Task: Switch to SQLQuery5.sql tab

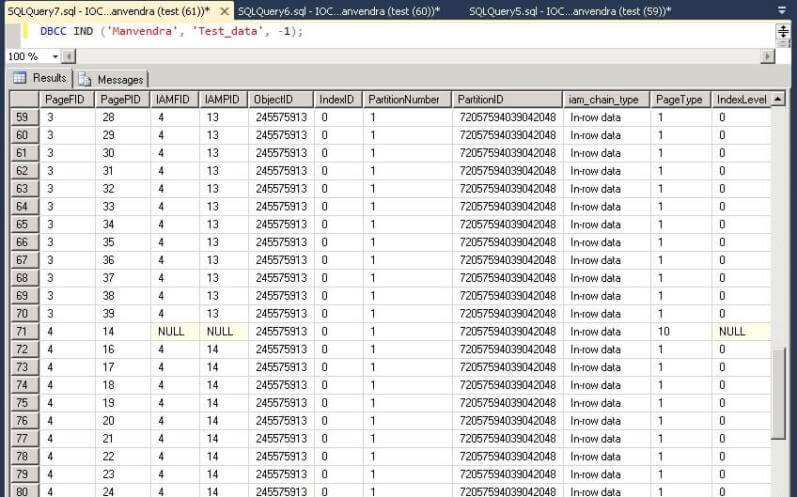Action: pyautogui.click(x=570, y=10)
